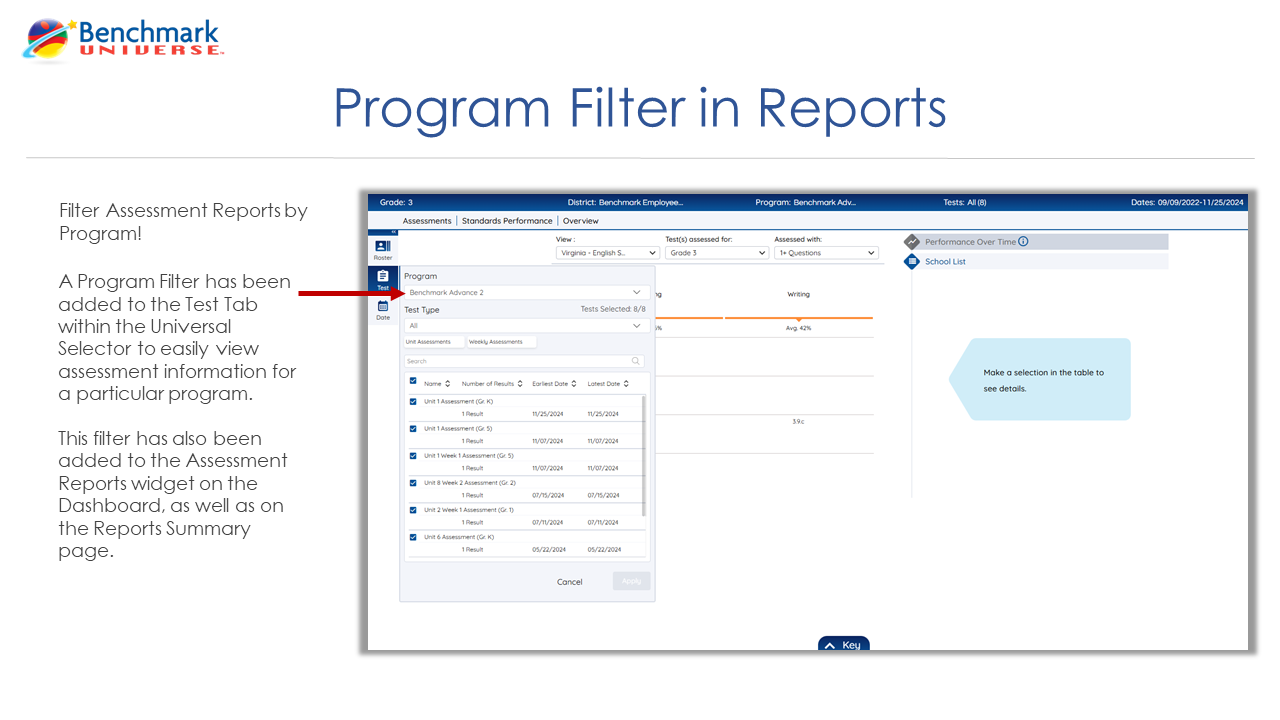
Task: Click the Writing column heading
Action: 798,294
